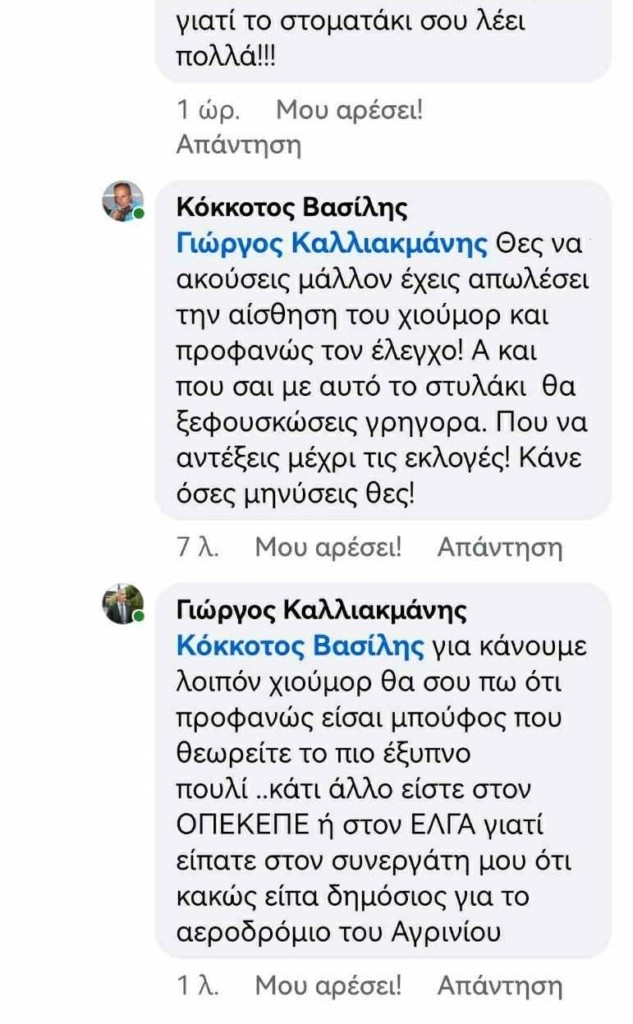Follow the blue Κόκκοτος Βασίλης mention

[x=301, y=645]
